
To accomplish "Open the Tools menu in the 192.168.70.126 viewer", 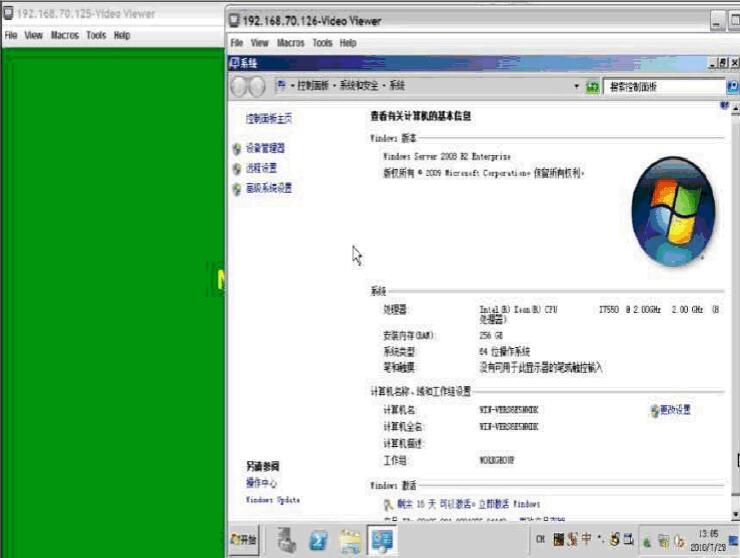I will 322,43.
